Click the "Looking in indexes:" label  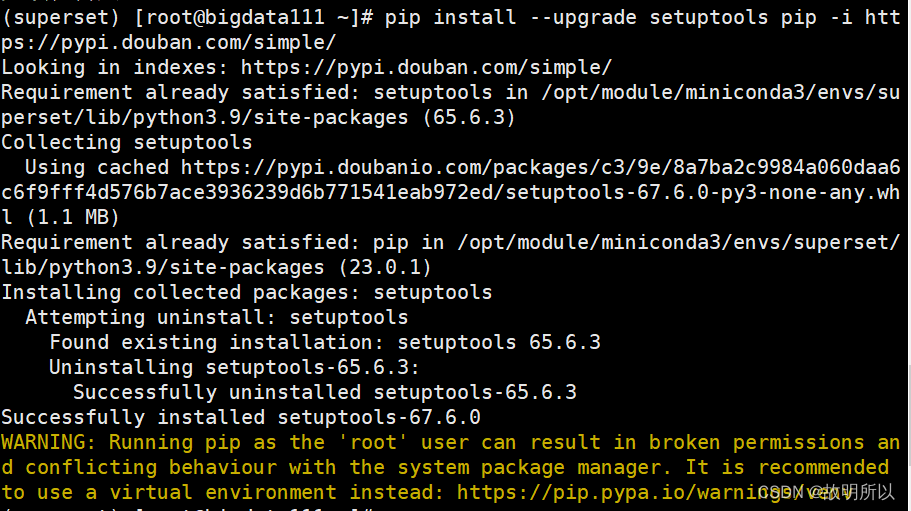point(114,68)
